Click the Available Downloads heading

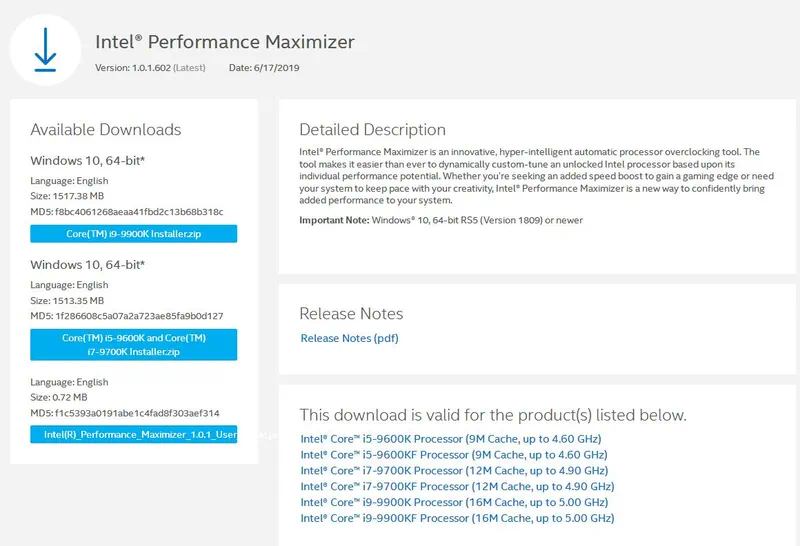pyautogui.click(x=106, y=130)
